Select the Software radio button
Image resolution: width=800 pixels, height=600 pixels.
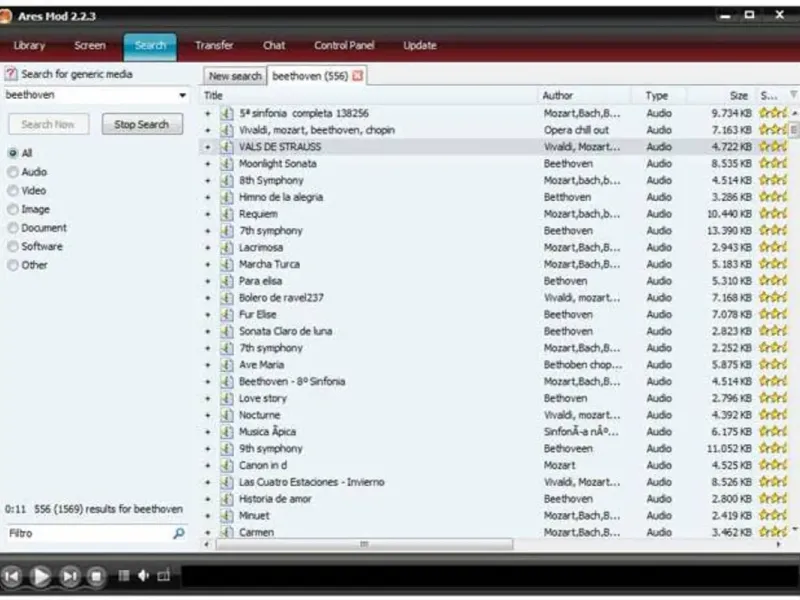13,246
